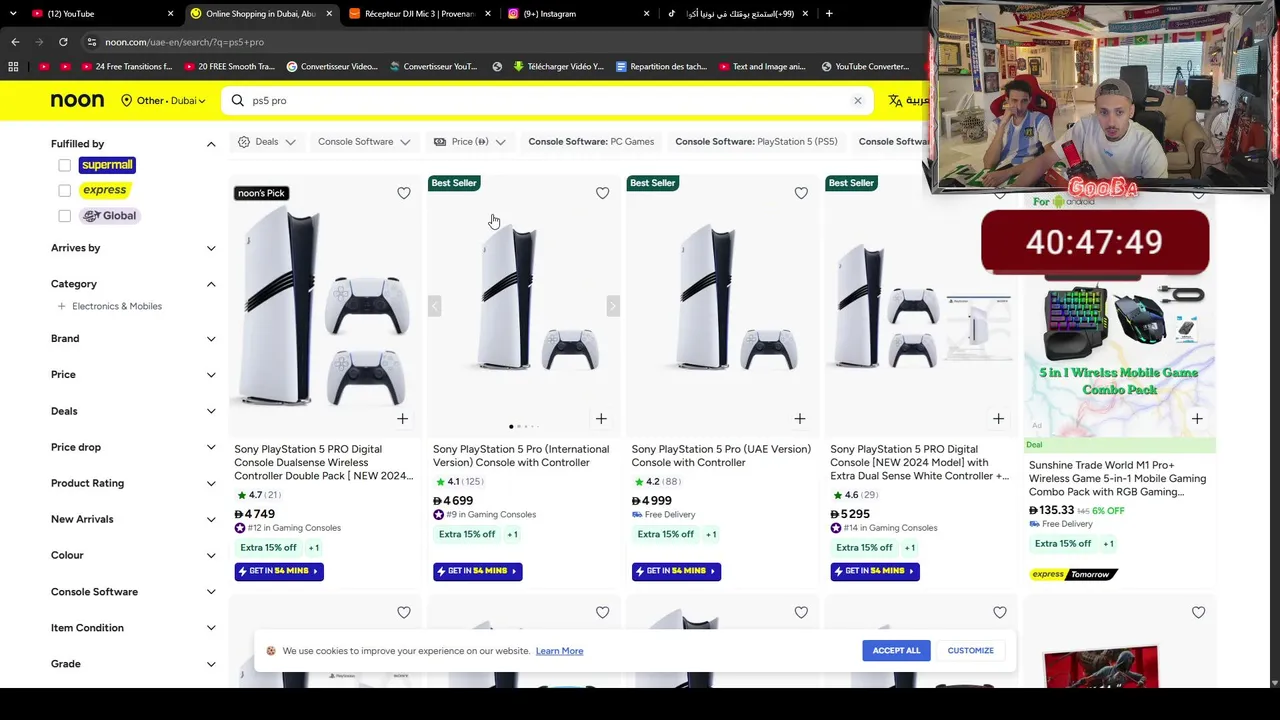Viewport: 1280px width, 720px height.
Task: Click the browser address bar
Action: (x=500, y=42)
